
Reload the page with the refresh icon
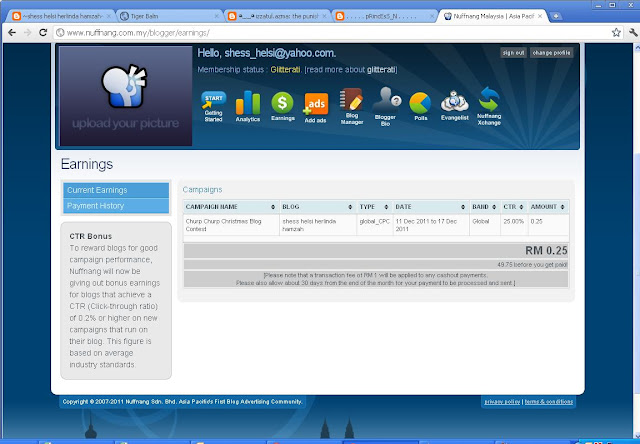[x=43, y=33]
